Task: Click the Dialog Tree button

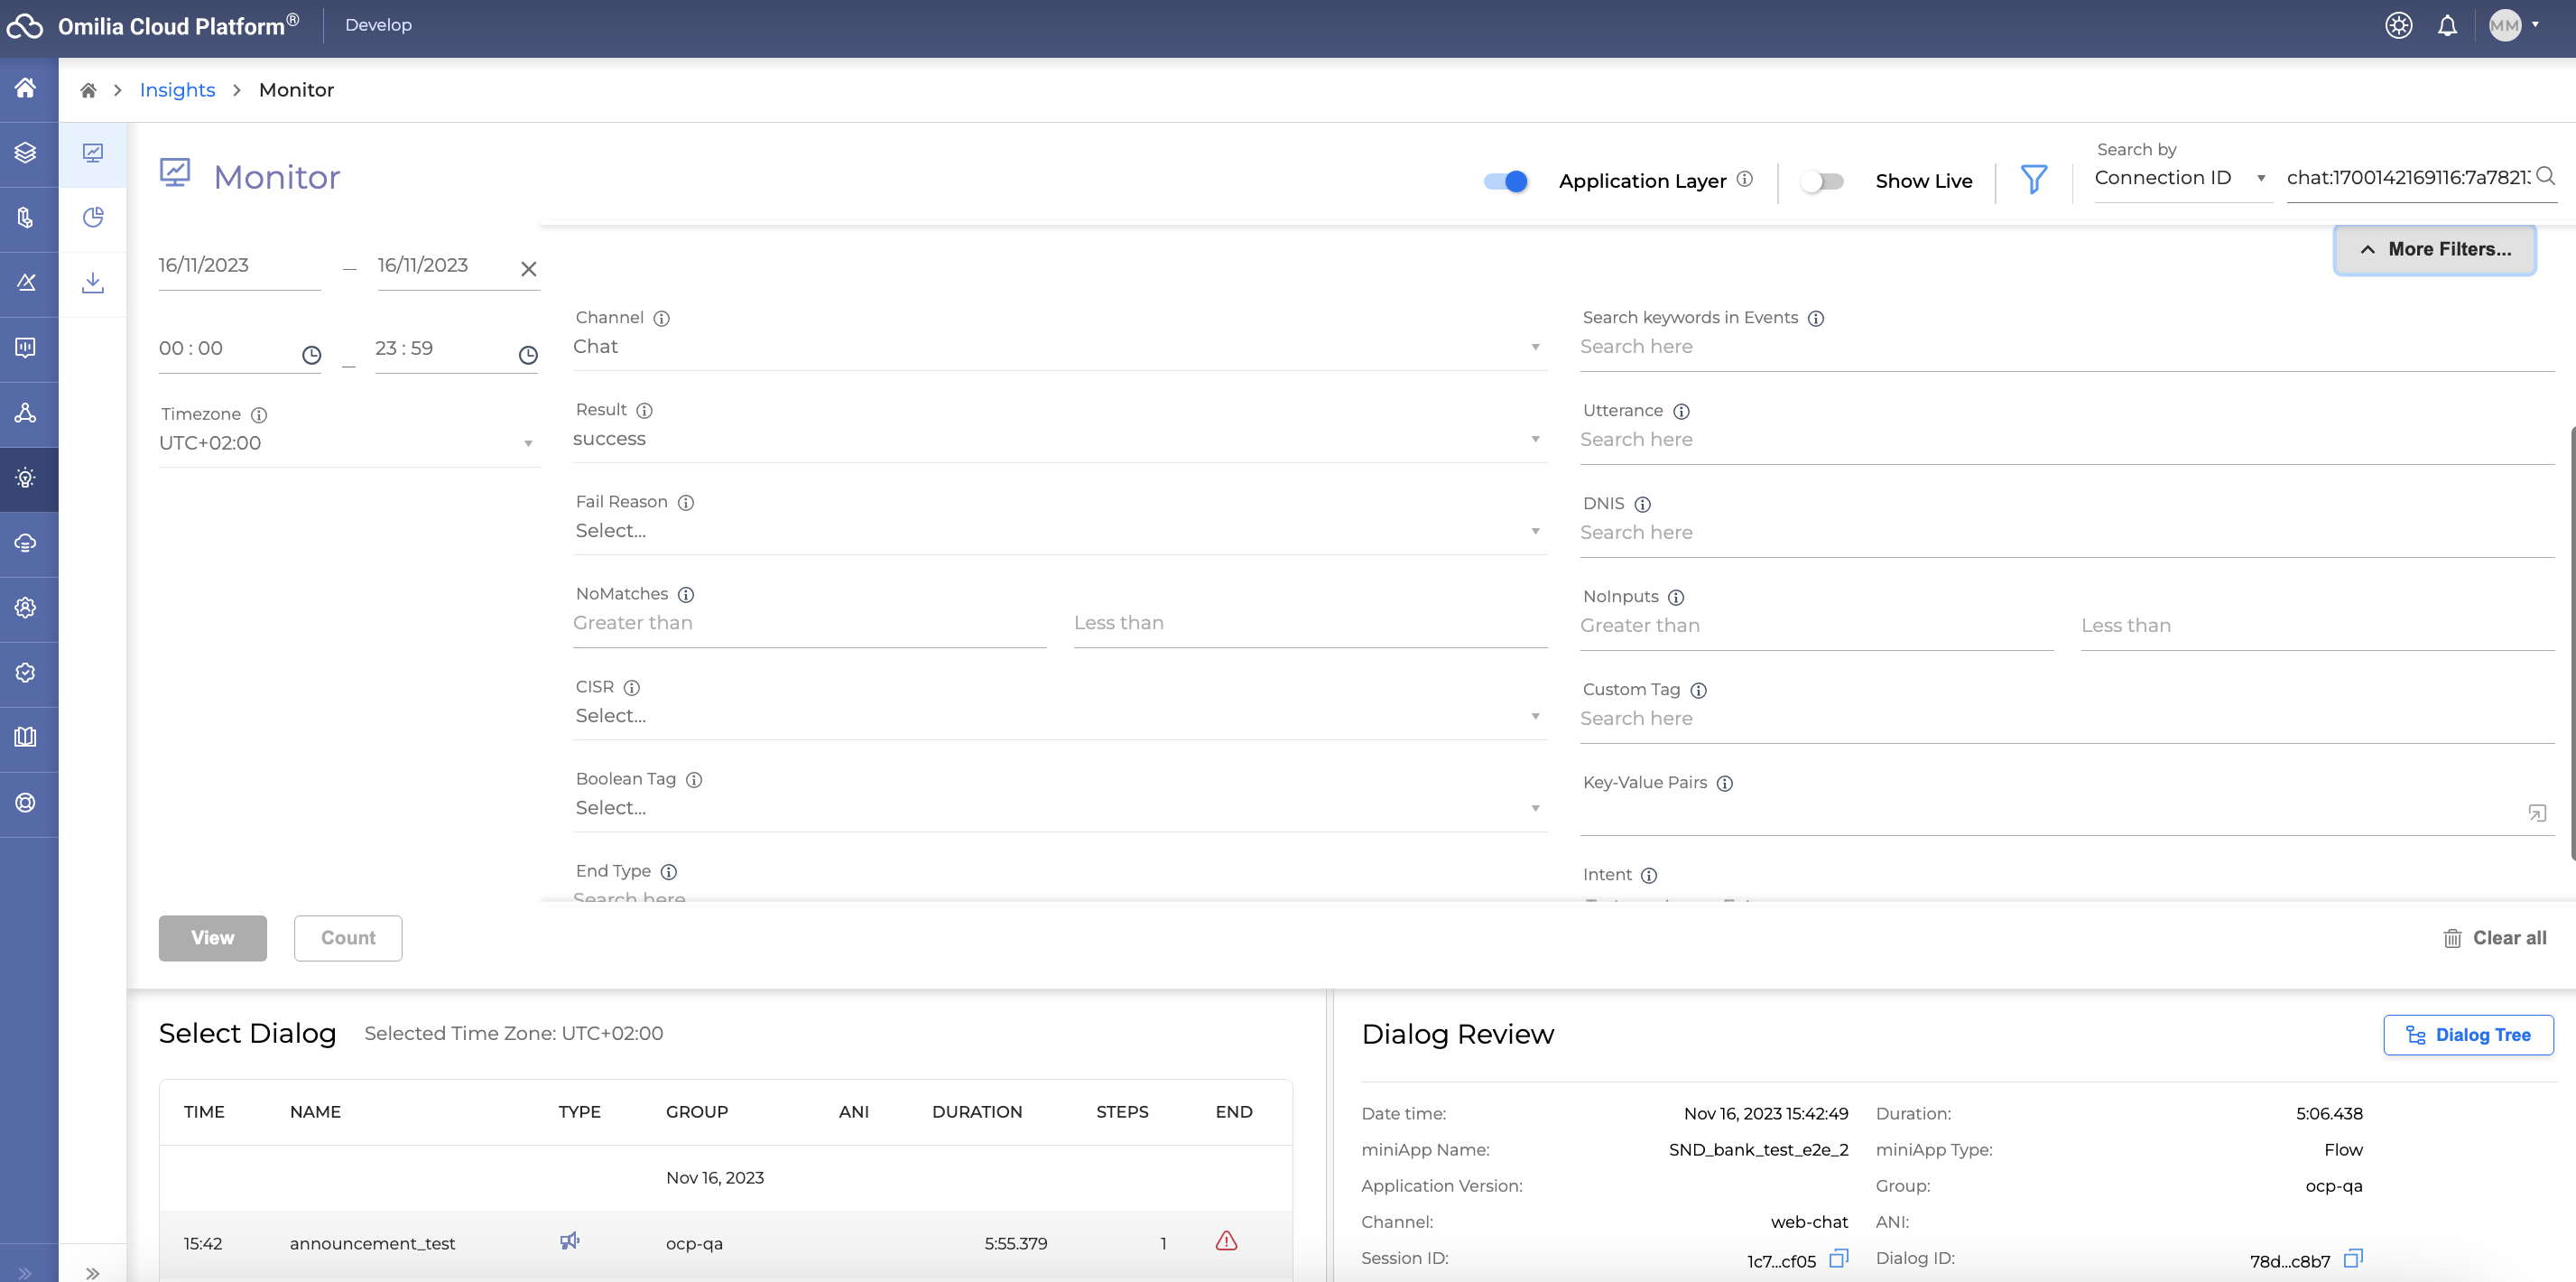Action: (x=2467, y=1035)
